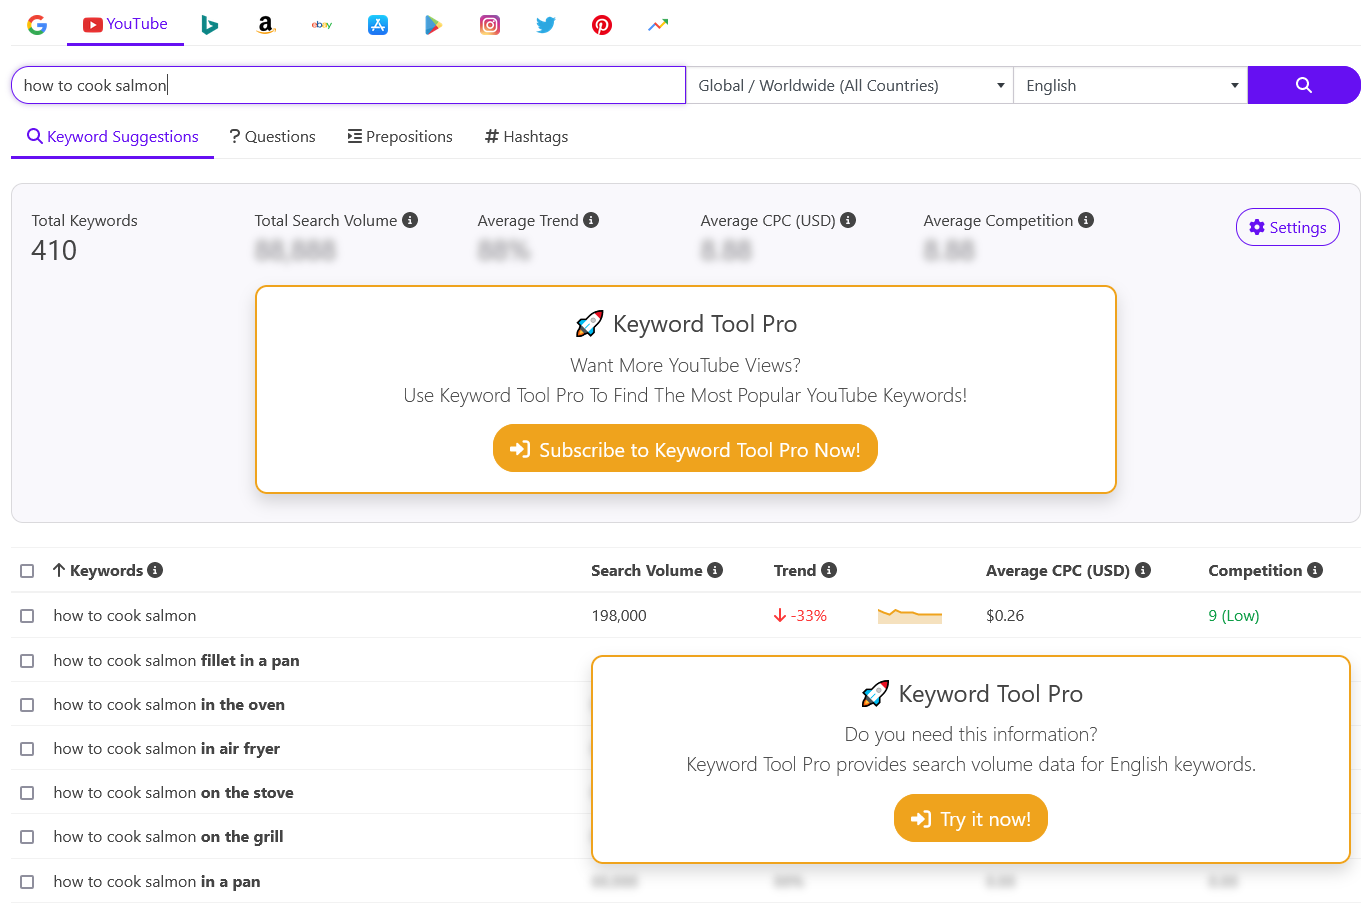Tick checkbox for 'fillet in a pan' keyword
1372x907 pixels.
pos(27,661)
